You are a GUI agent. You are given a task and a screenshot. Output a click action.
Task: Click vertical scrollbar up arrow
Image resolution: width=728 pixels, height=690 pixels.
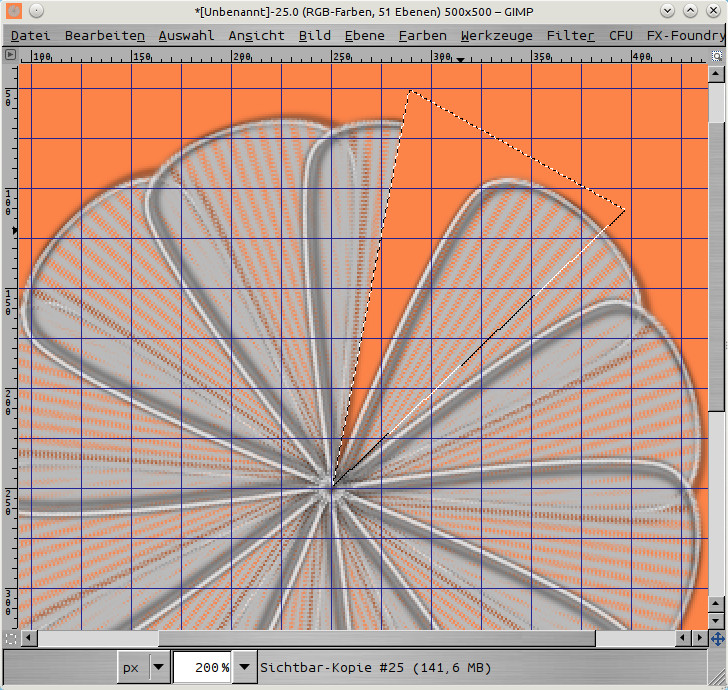pyautogui.click(x=717, y=73)
